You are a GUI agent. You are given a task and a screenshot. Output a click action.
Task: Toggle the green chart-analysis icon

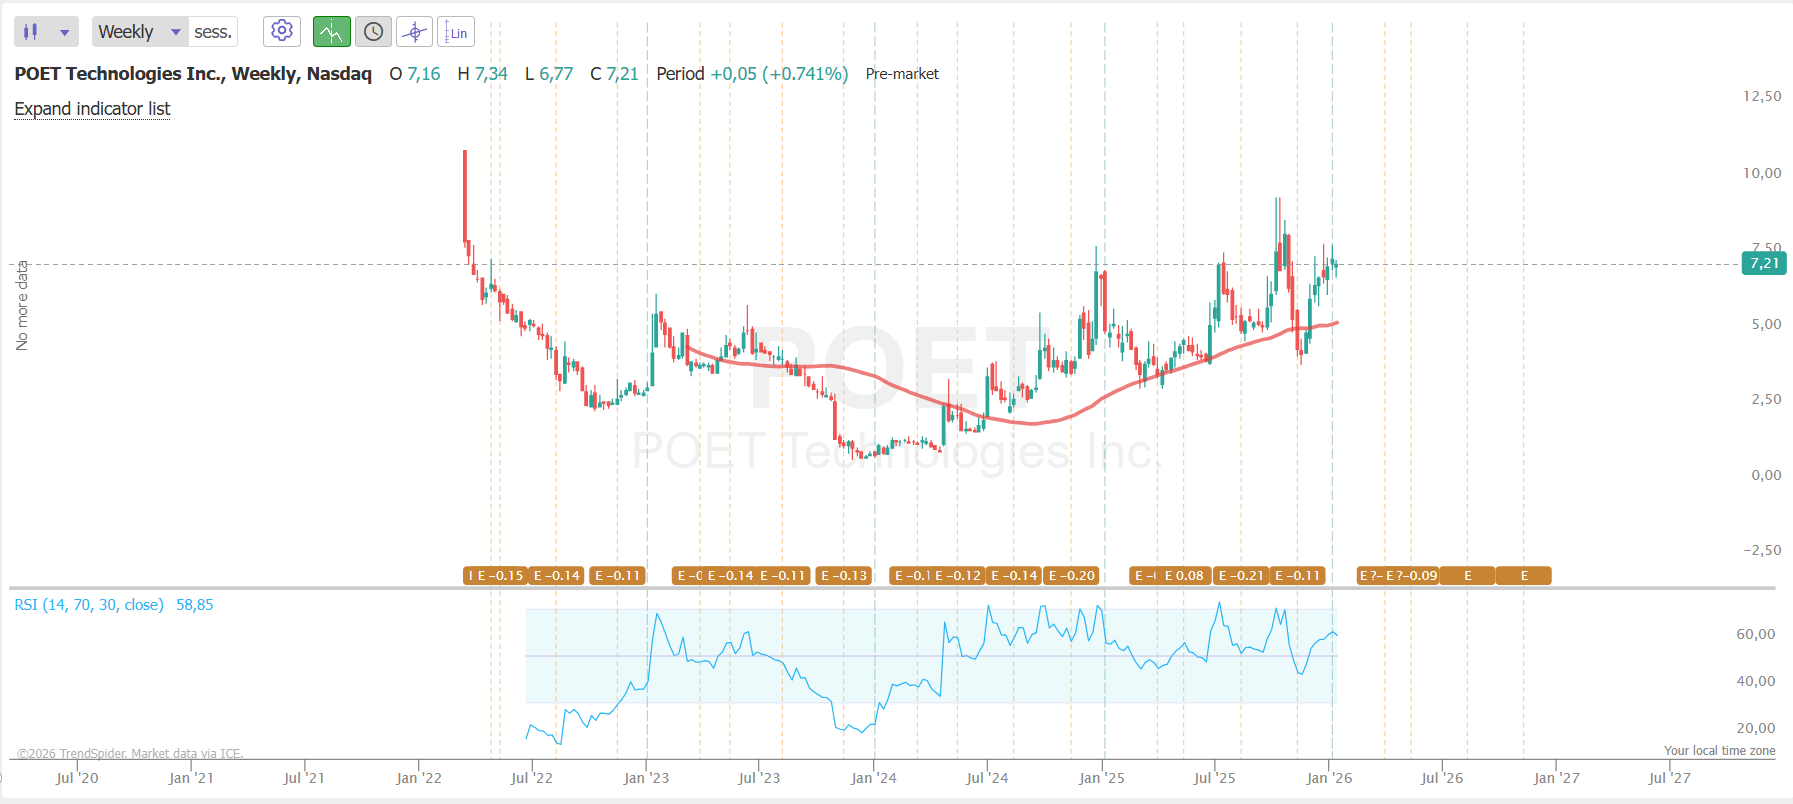331,32
